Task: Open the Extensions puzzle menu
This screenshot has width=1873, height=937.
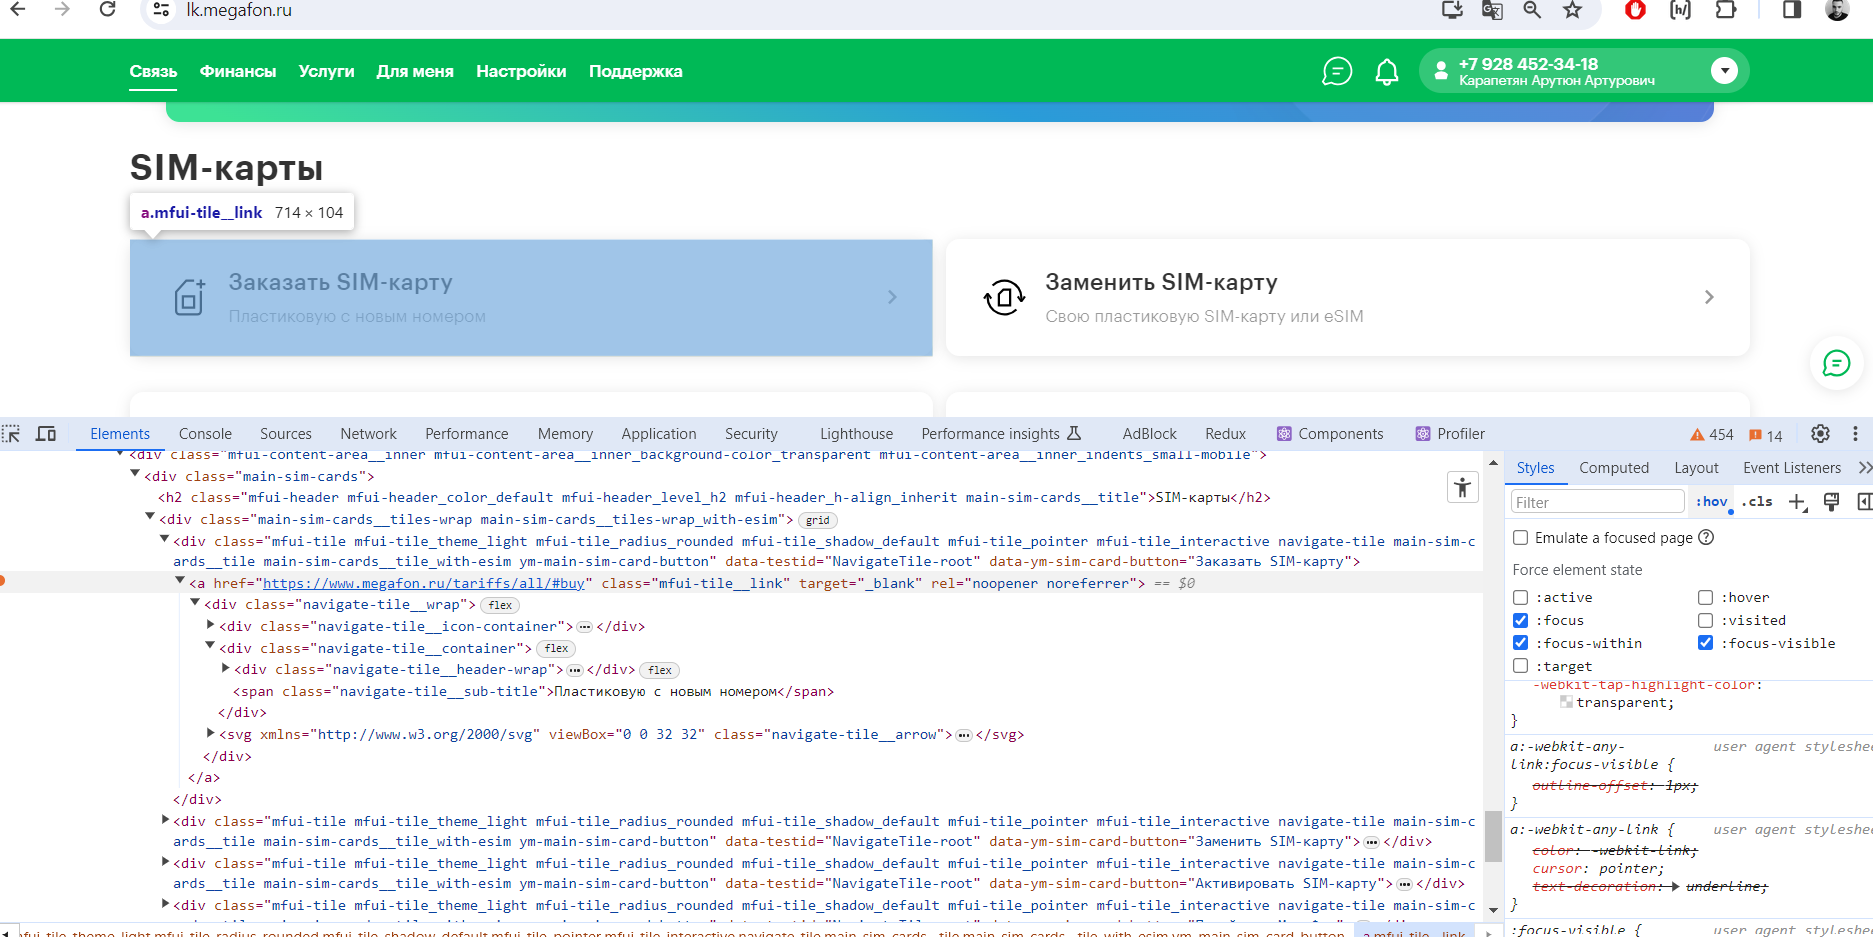Action: tap(1726, 10)
